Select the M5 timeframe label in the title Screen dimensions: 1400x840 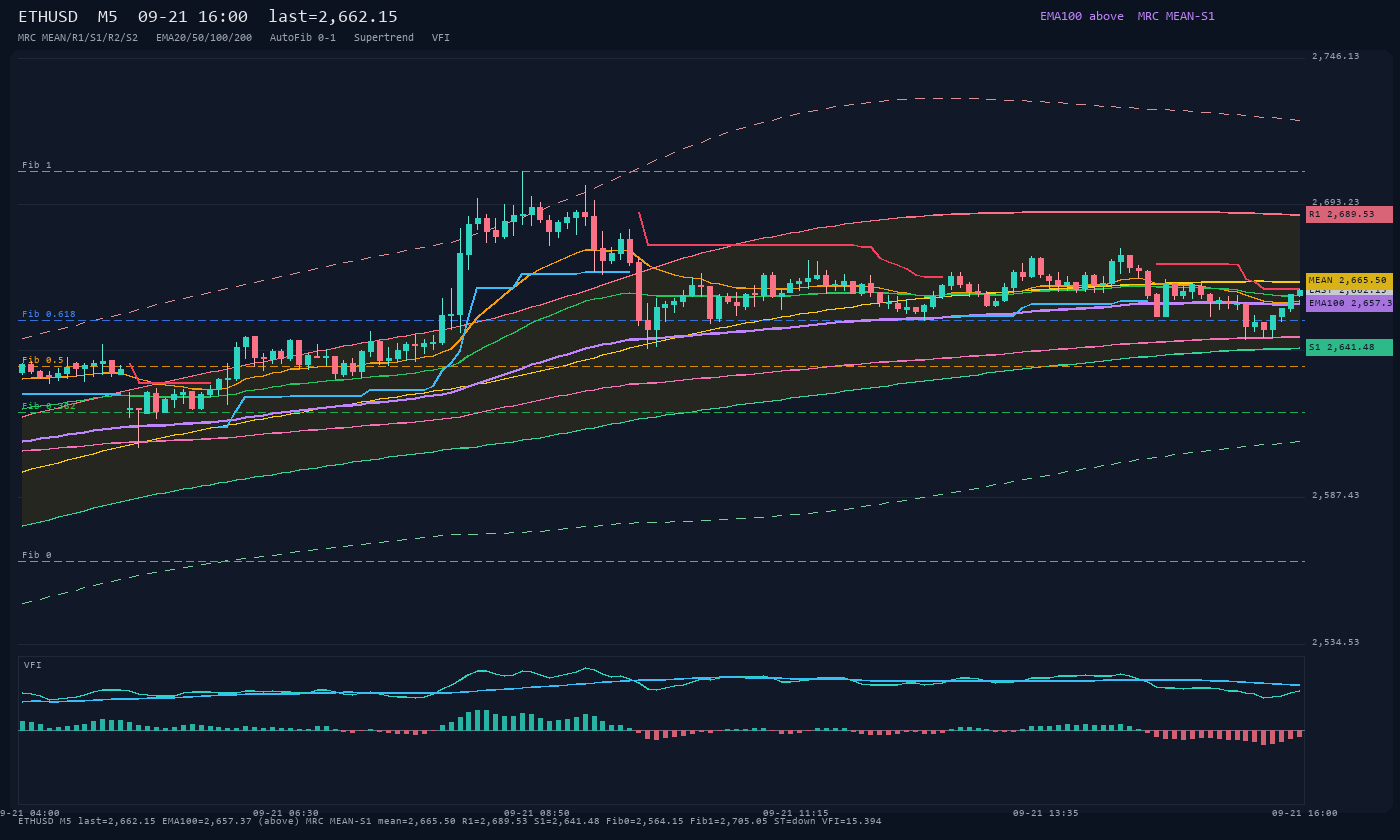click(x=107, y=16)
